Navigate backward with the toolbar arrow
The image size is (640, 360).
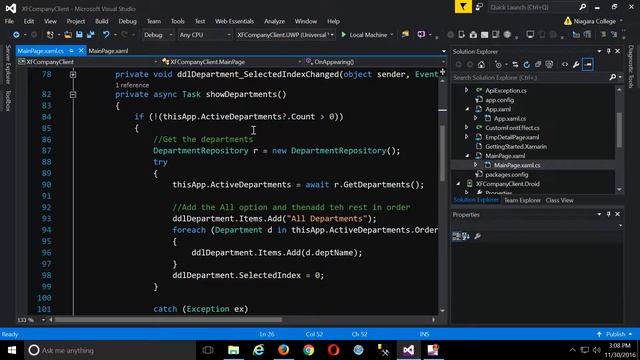[x=16, y=35]
